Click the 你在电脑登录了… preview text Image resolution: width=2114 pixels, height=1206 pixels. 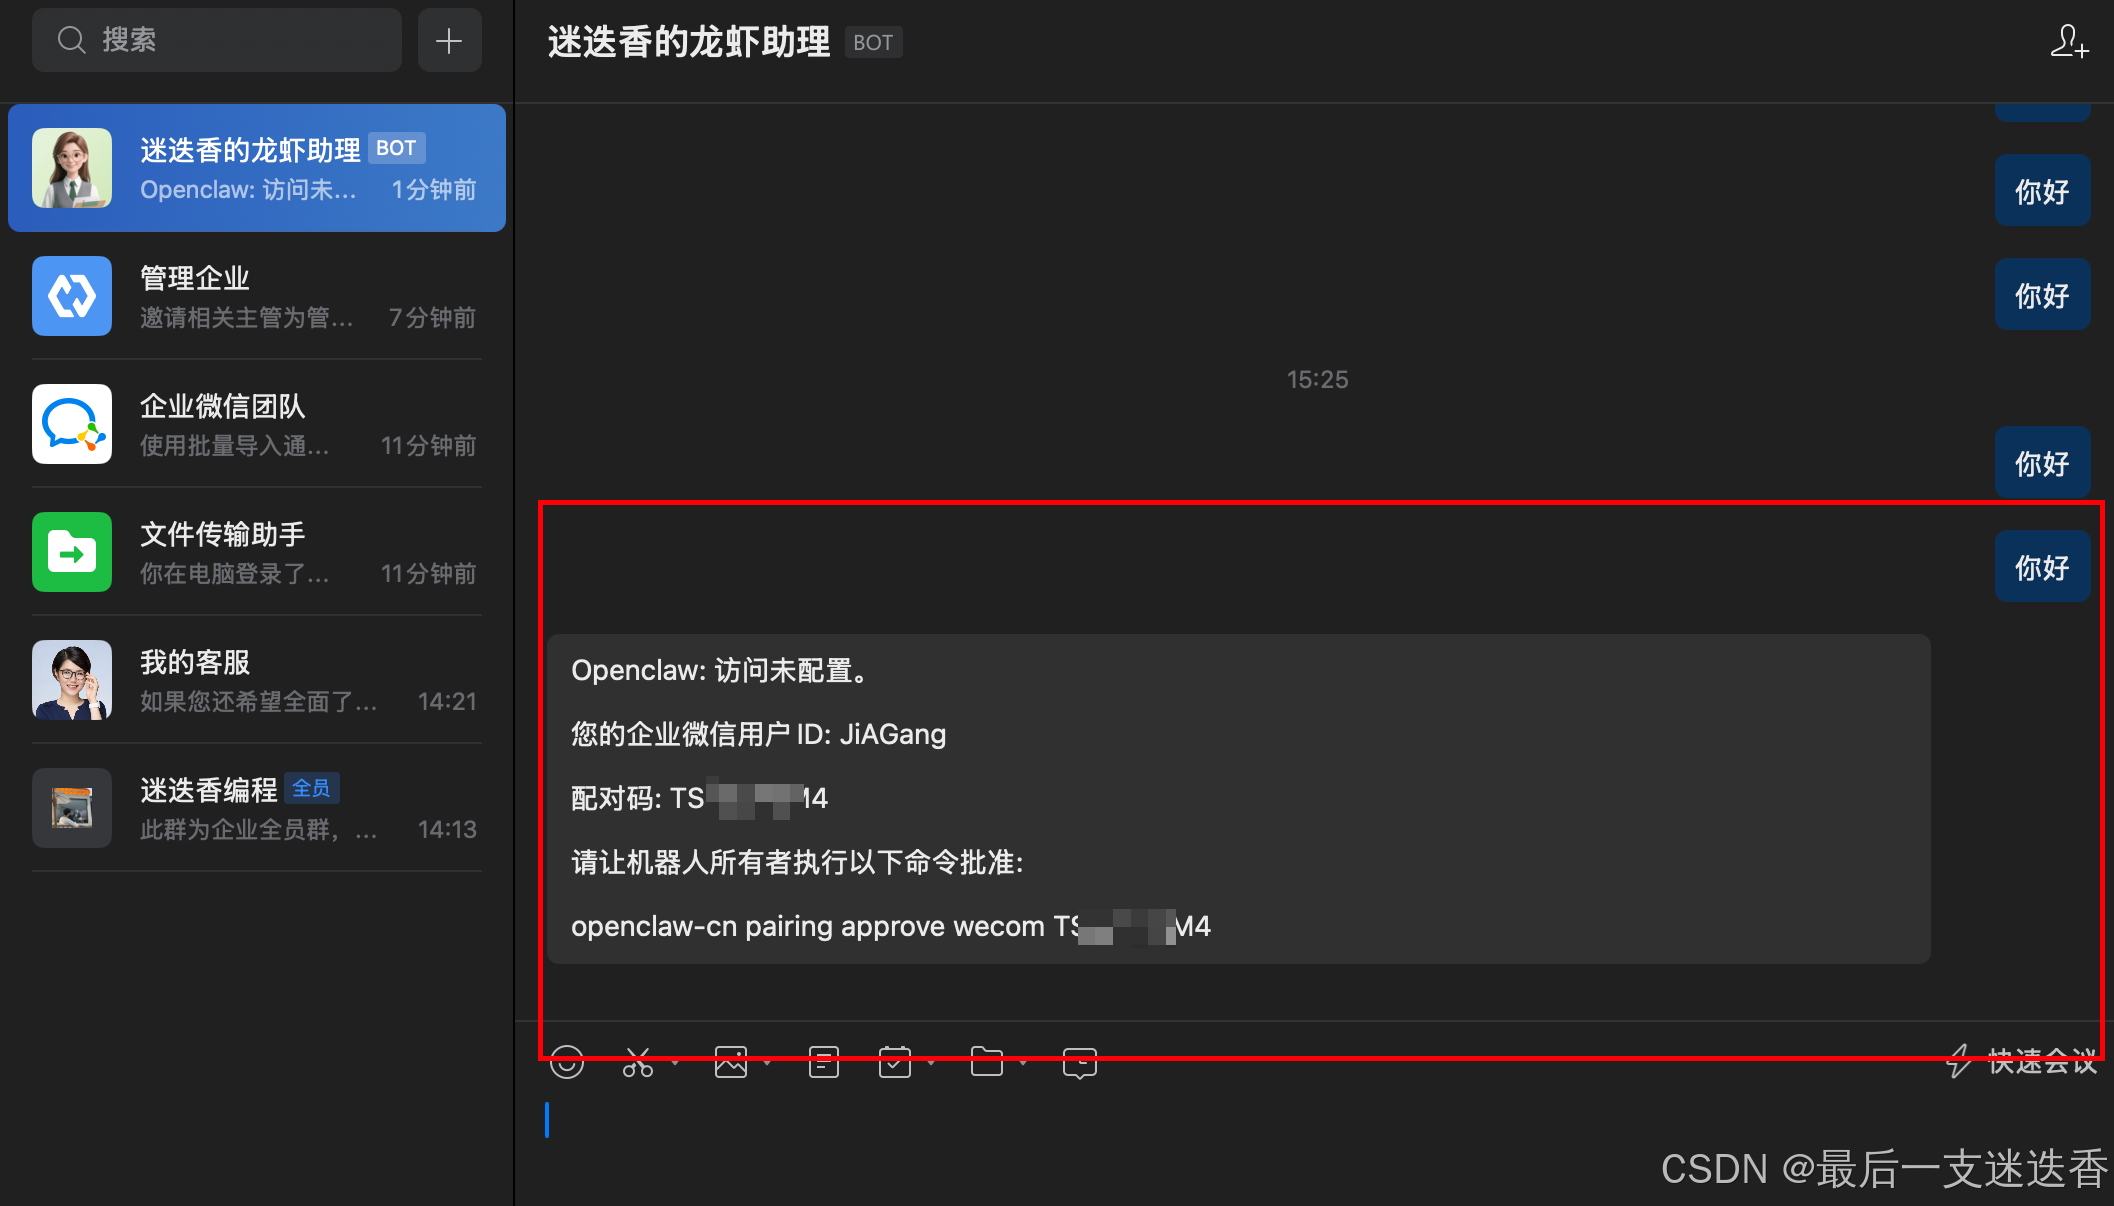point(235,574)
